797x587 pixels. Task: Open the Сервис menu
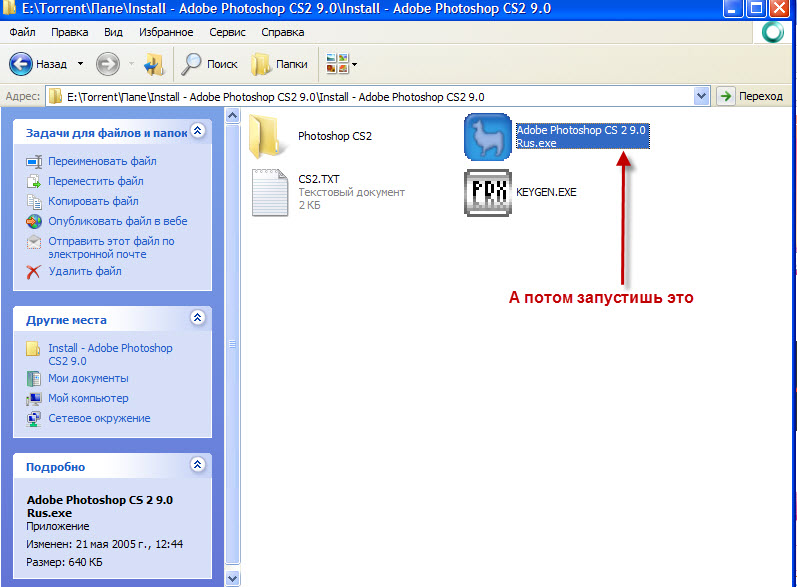coord(227,32)
